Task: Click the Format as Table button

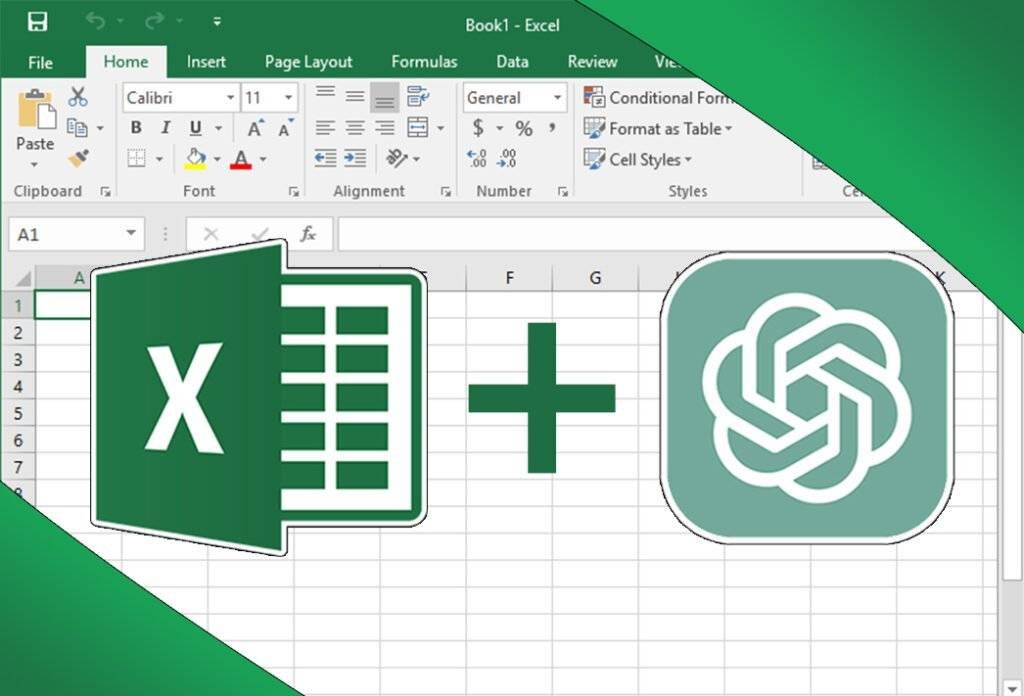Action: click(660, 129)
